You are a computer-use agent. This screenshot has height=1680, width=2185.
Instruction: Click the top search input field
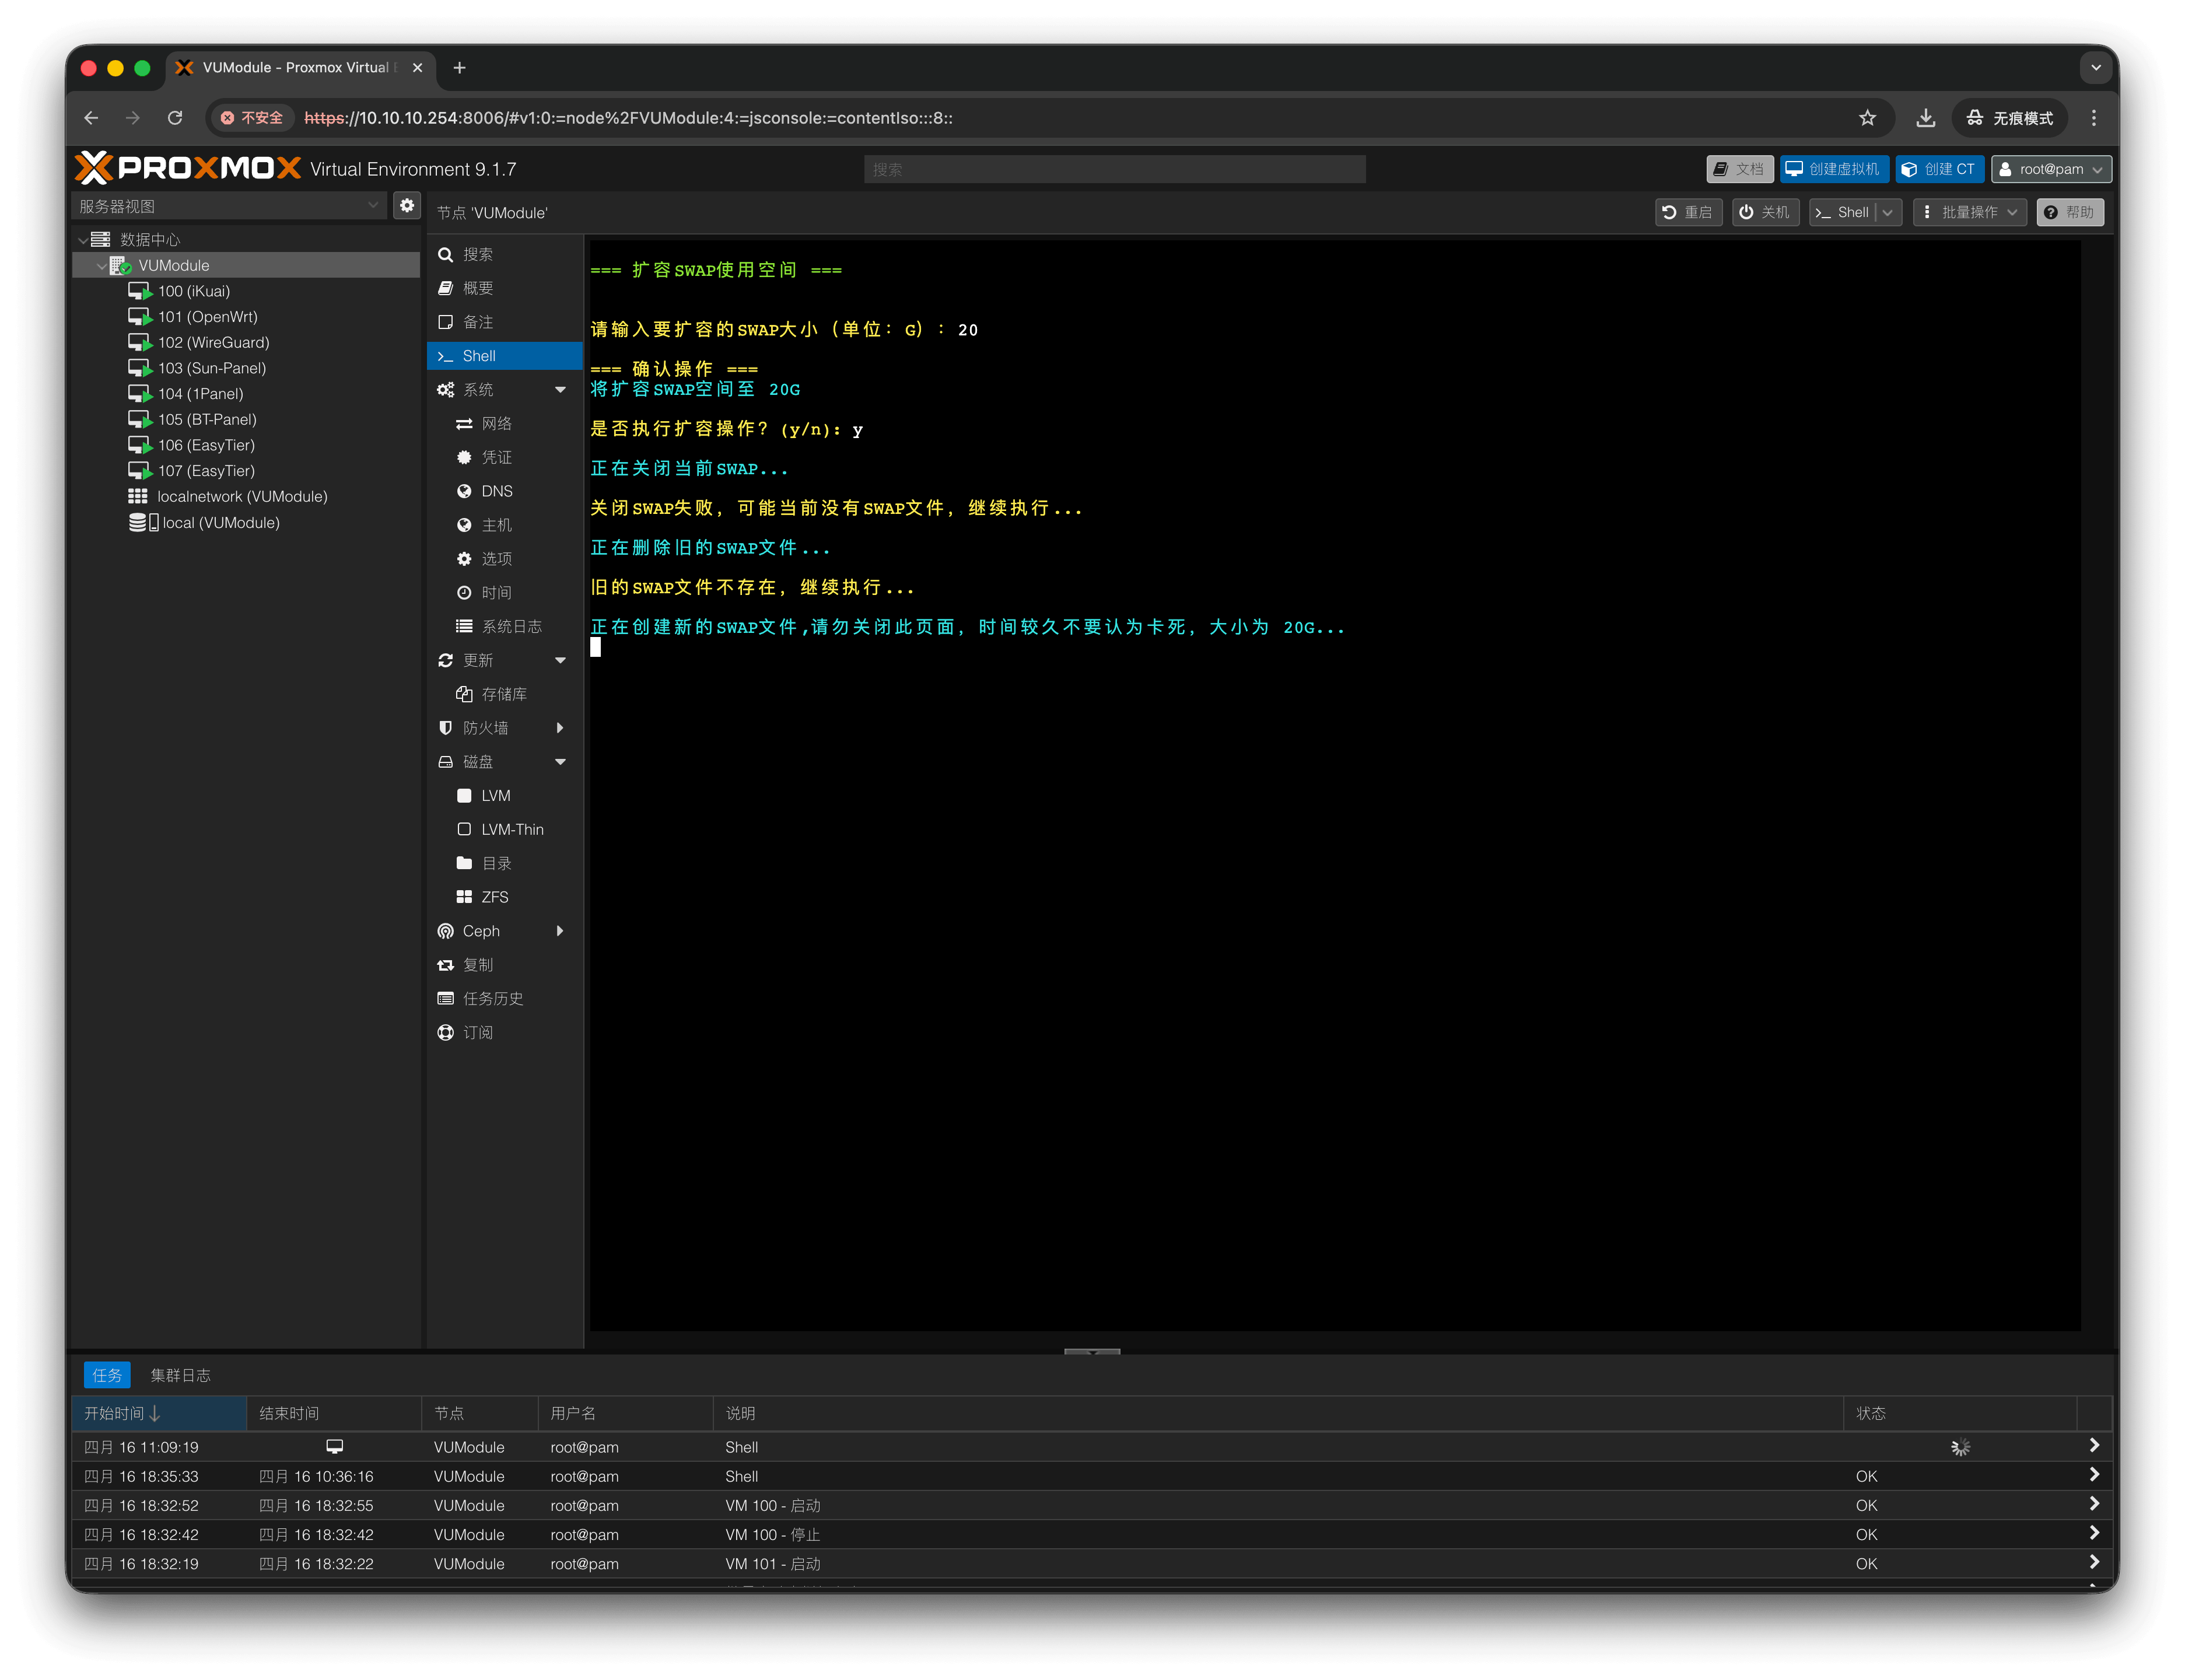[1114, 169]
